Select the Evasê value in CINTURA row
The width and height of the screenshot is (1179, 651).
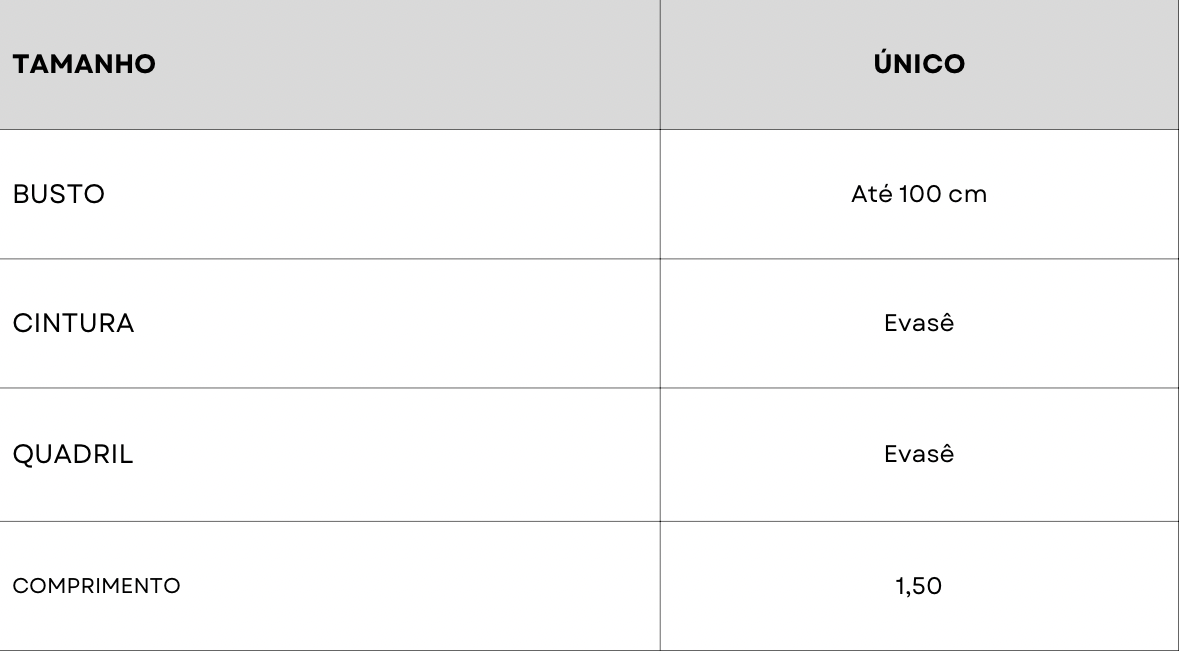point(919,325)
